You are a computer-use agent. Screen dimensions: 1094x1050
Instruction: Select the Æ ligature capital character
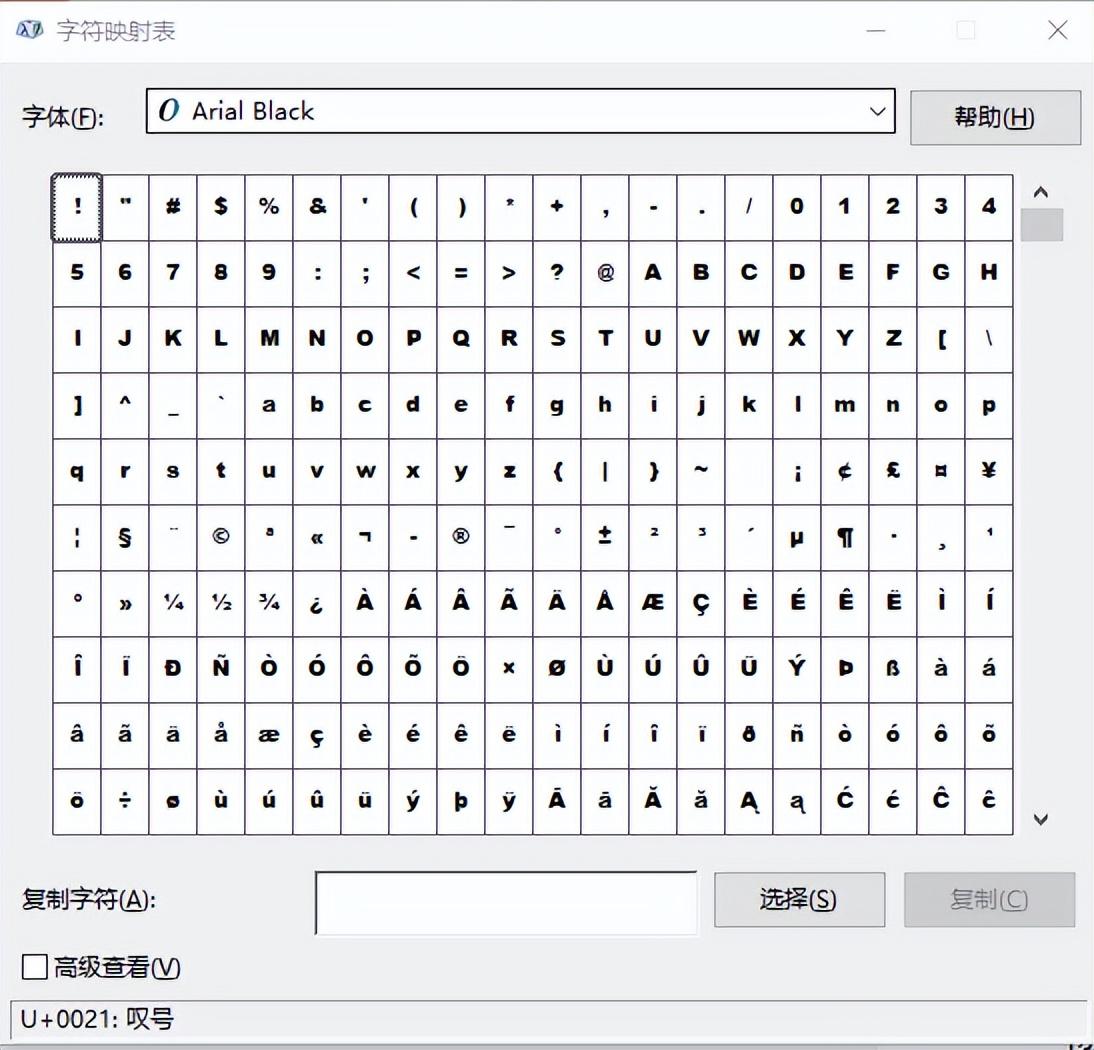[653, 603]
